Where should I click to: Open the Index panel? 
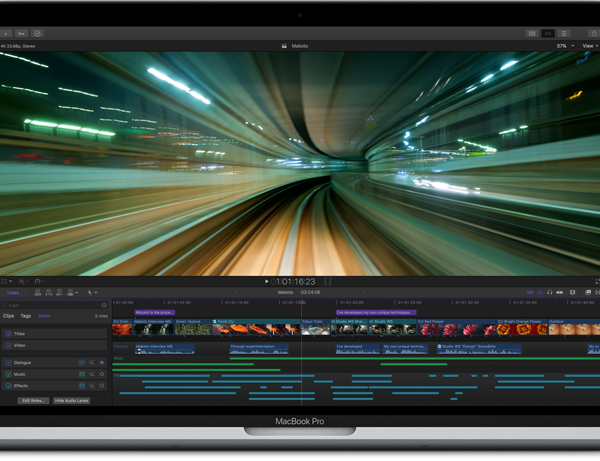point(13,293)
